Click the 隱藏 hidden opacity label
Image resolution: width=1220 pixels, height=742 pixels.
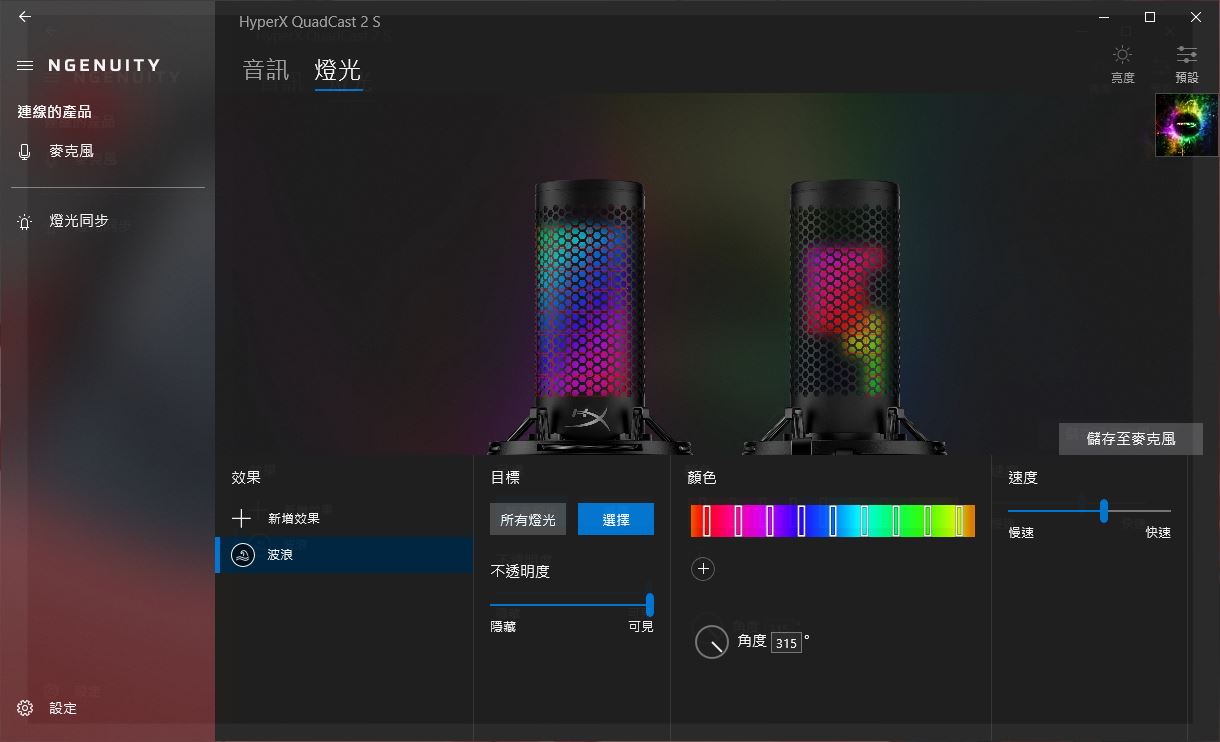[503, 627]
